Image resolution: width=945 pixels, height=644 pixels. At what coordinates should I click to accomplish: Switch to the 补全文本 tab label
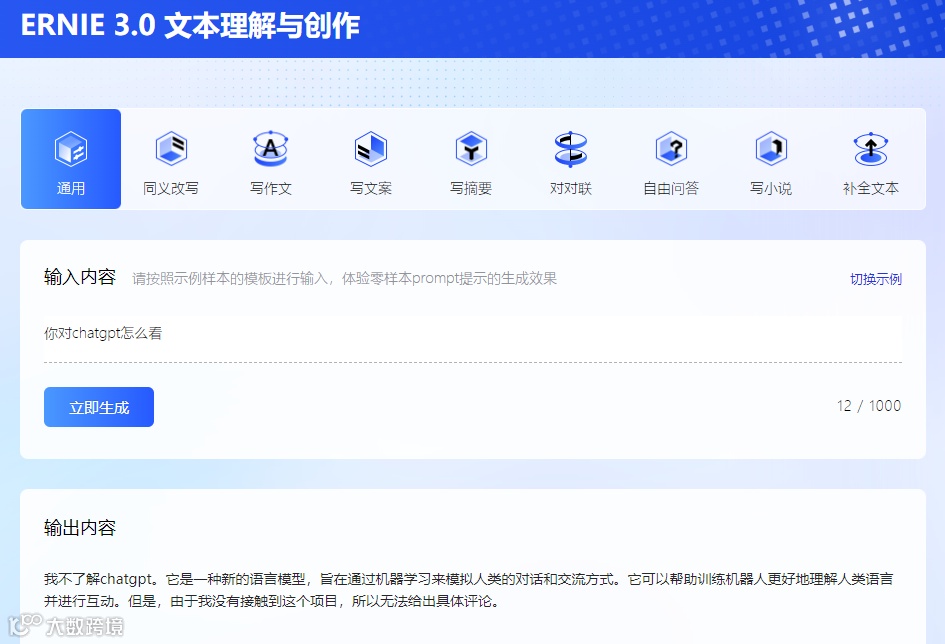[x=871, y=189]
